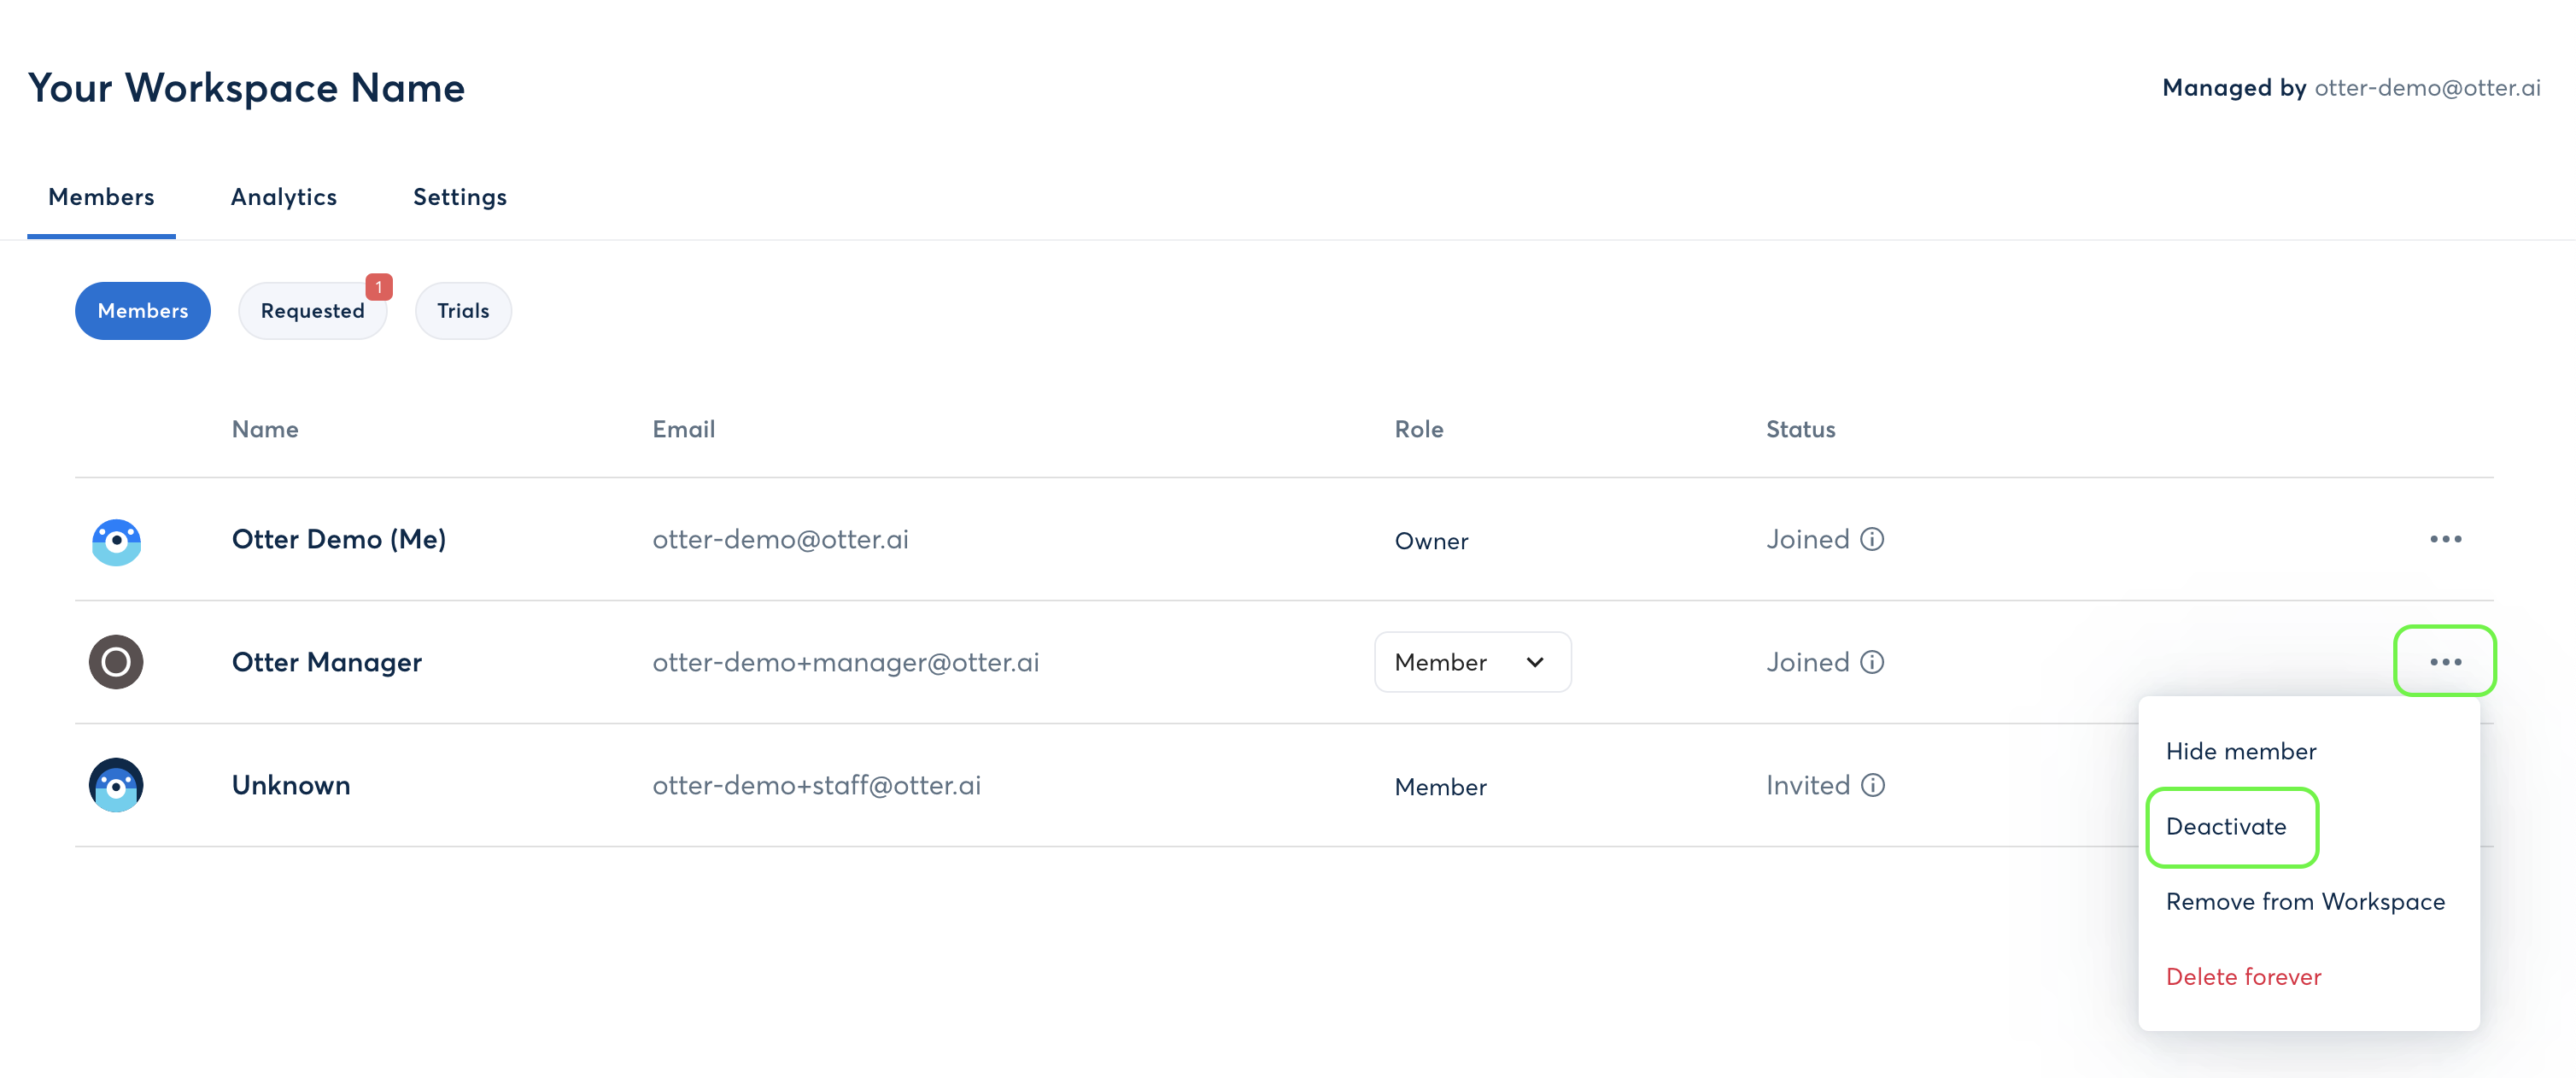
Task: Click the Trials filter pill
Action: pos(463,310)
